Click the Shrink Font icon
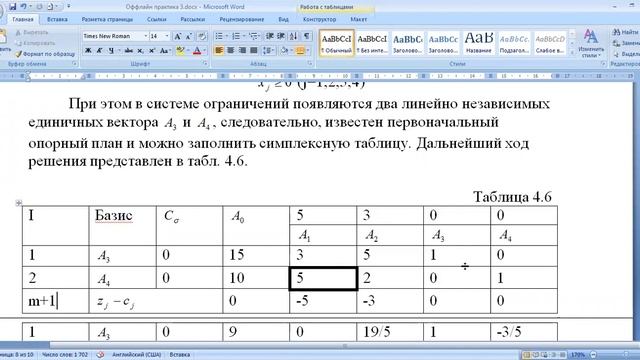Image resolution: width=640 pixels, height=360 pixels. pos(189,36)
